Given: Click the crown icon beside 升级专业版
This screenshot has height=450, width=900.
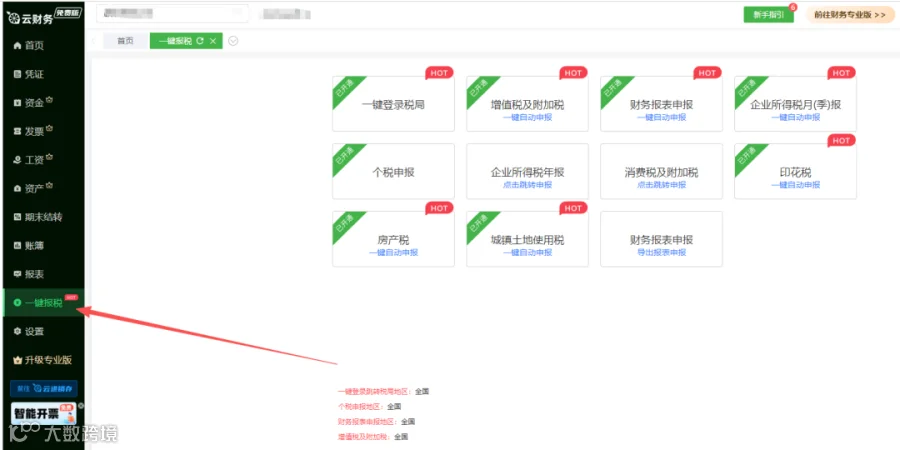Looking at the screenshot, I should pos(17,360).
